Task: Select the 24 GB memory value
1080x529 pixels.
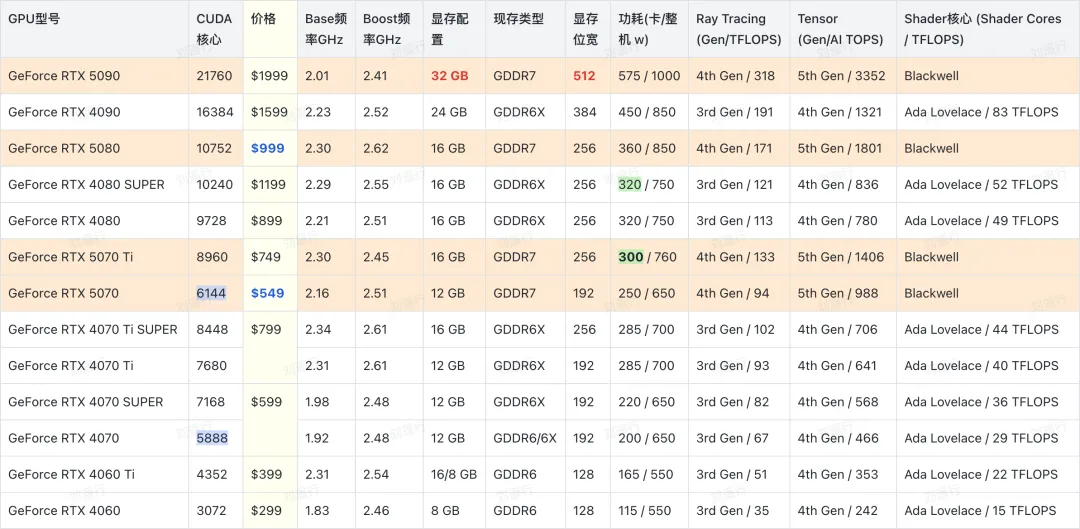Action: (448, 112)
